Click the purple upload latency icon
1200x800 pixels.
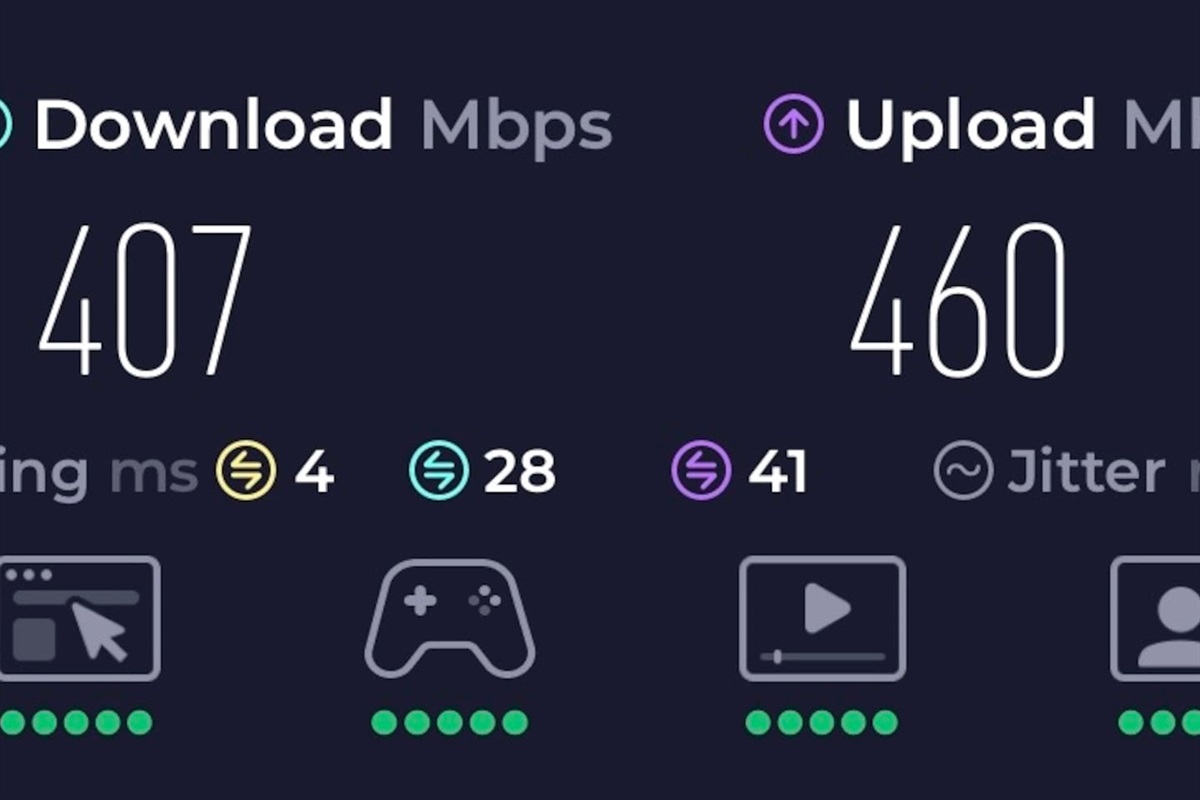point(702,471)
